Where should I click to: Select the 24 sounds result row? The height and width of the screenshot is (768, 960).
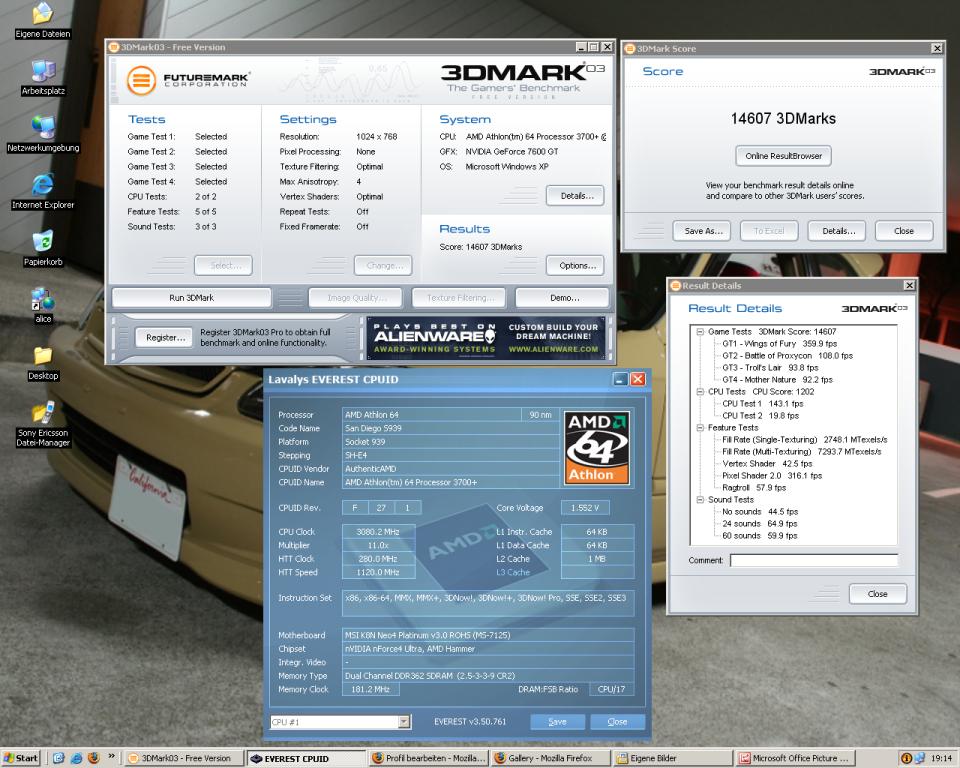pyautogui.click(x=760, y=524)
